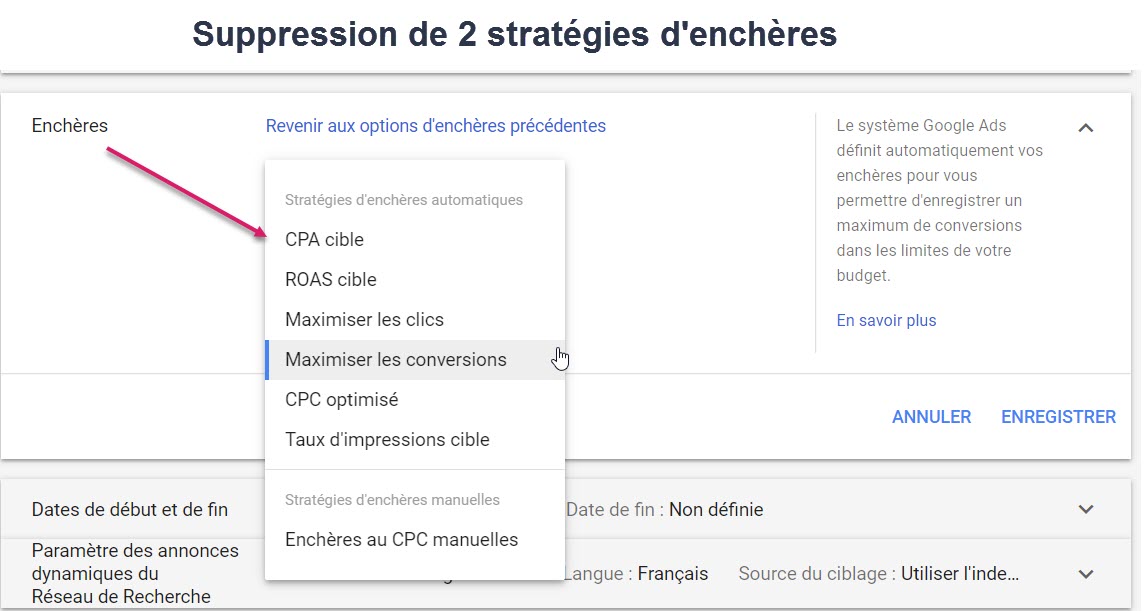Screen dimensions: 1145x611
Task: Click "Langue : Français" setting
Action: point(637,574)
